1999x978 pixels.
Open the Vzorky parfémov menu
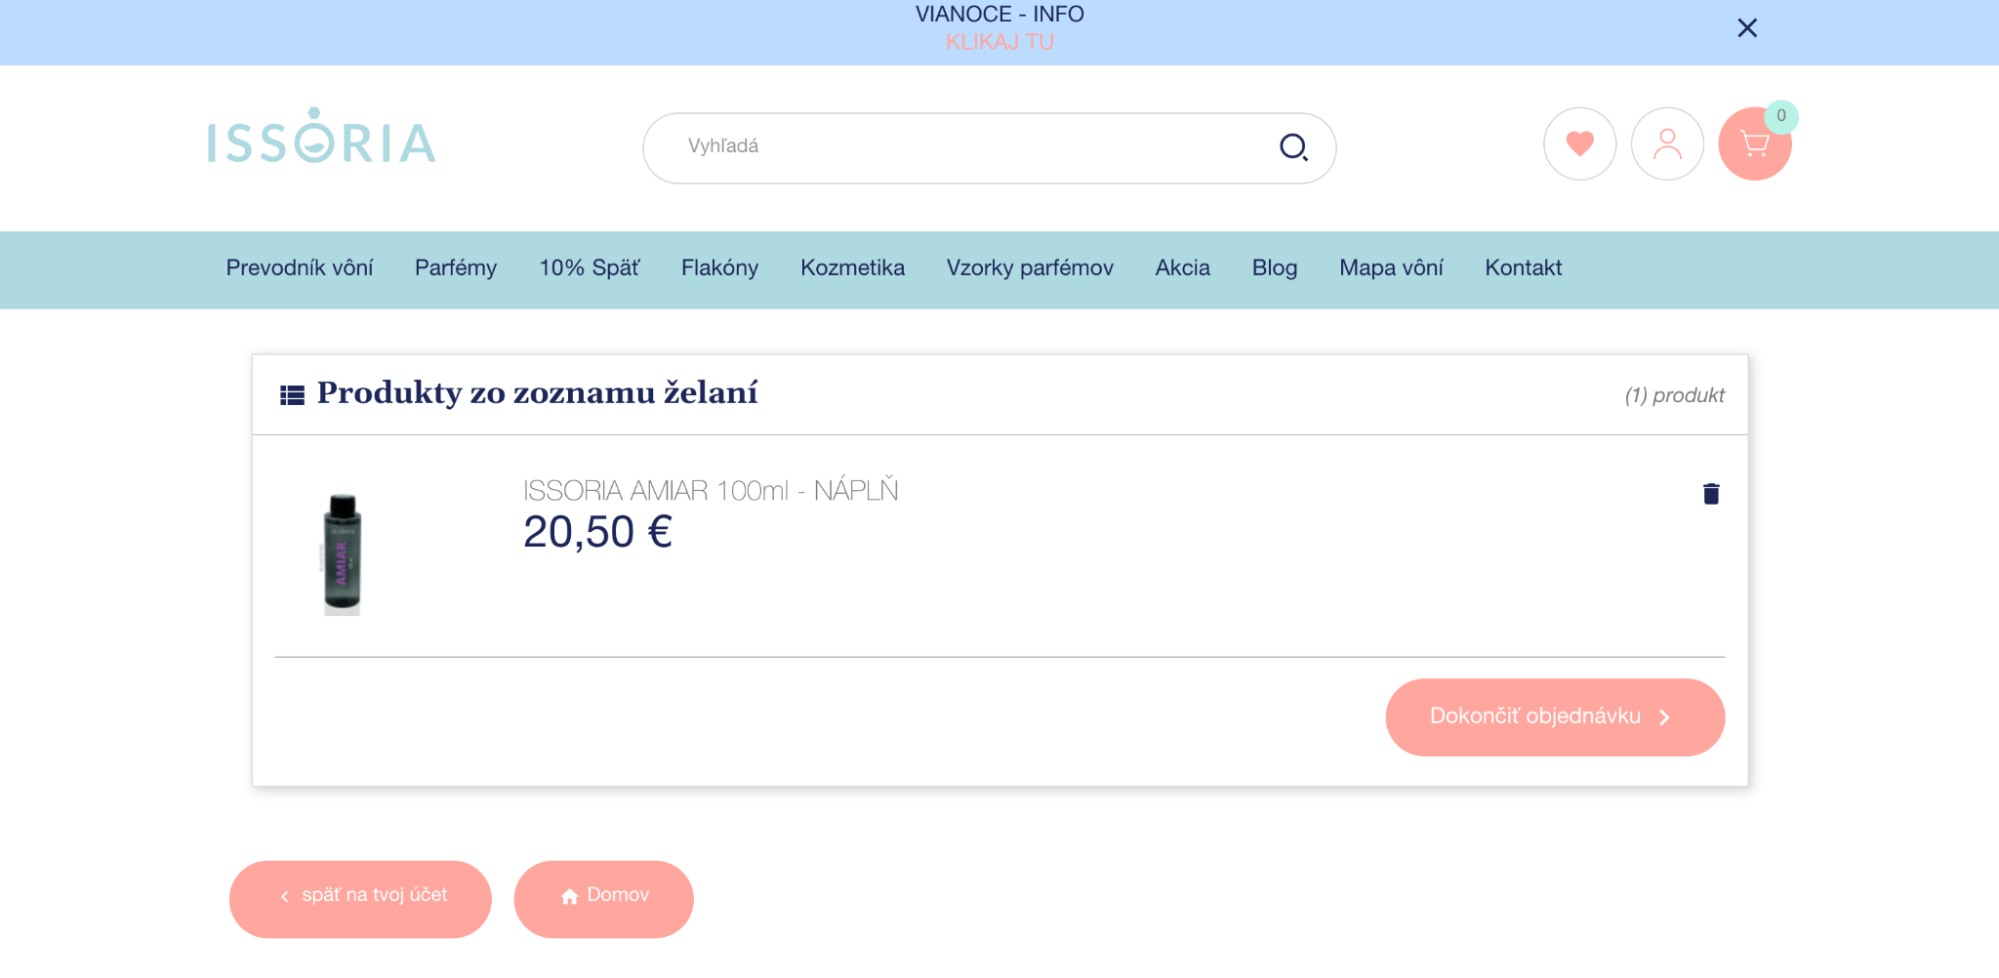tap(1029, 268)
